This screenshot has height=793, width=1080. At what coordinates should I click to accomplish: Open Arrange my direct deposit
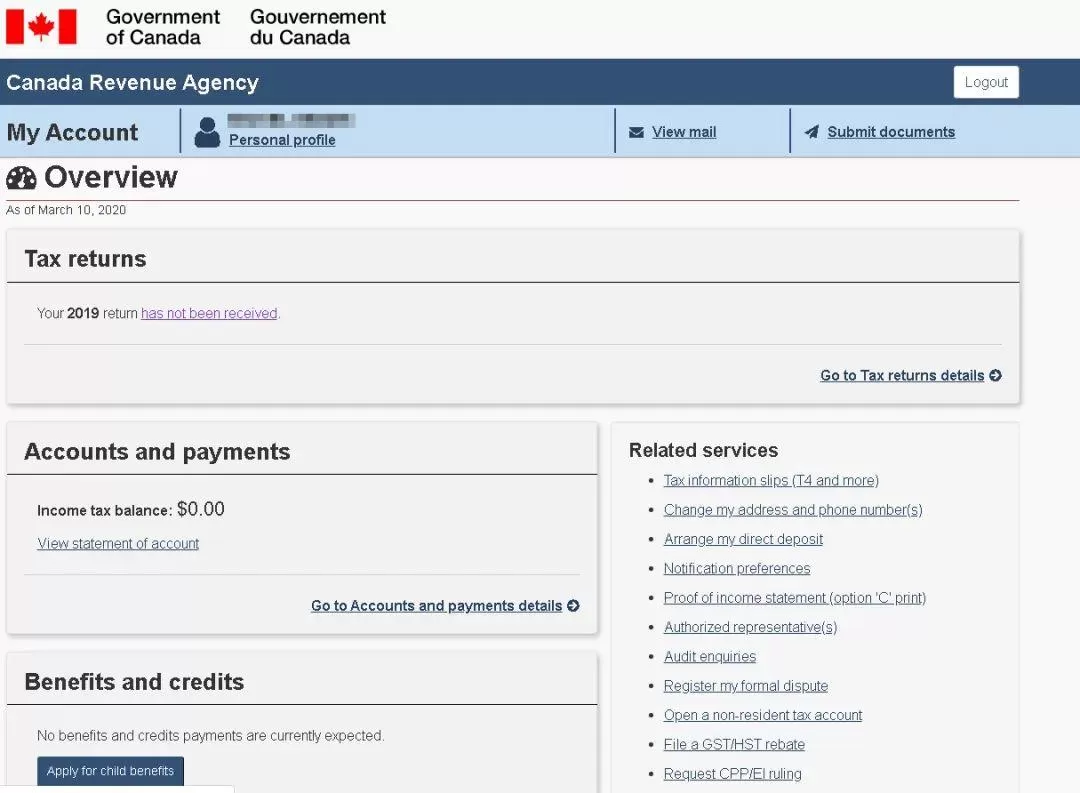[x=743, y=539]
